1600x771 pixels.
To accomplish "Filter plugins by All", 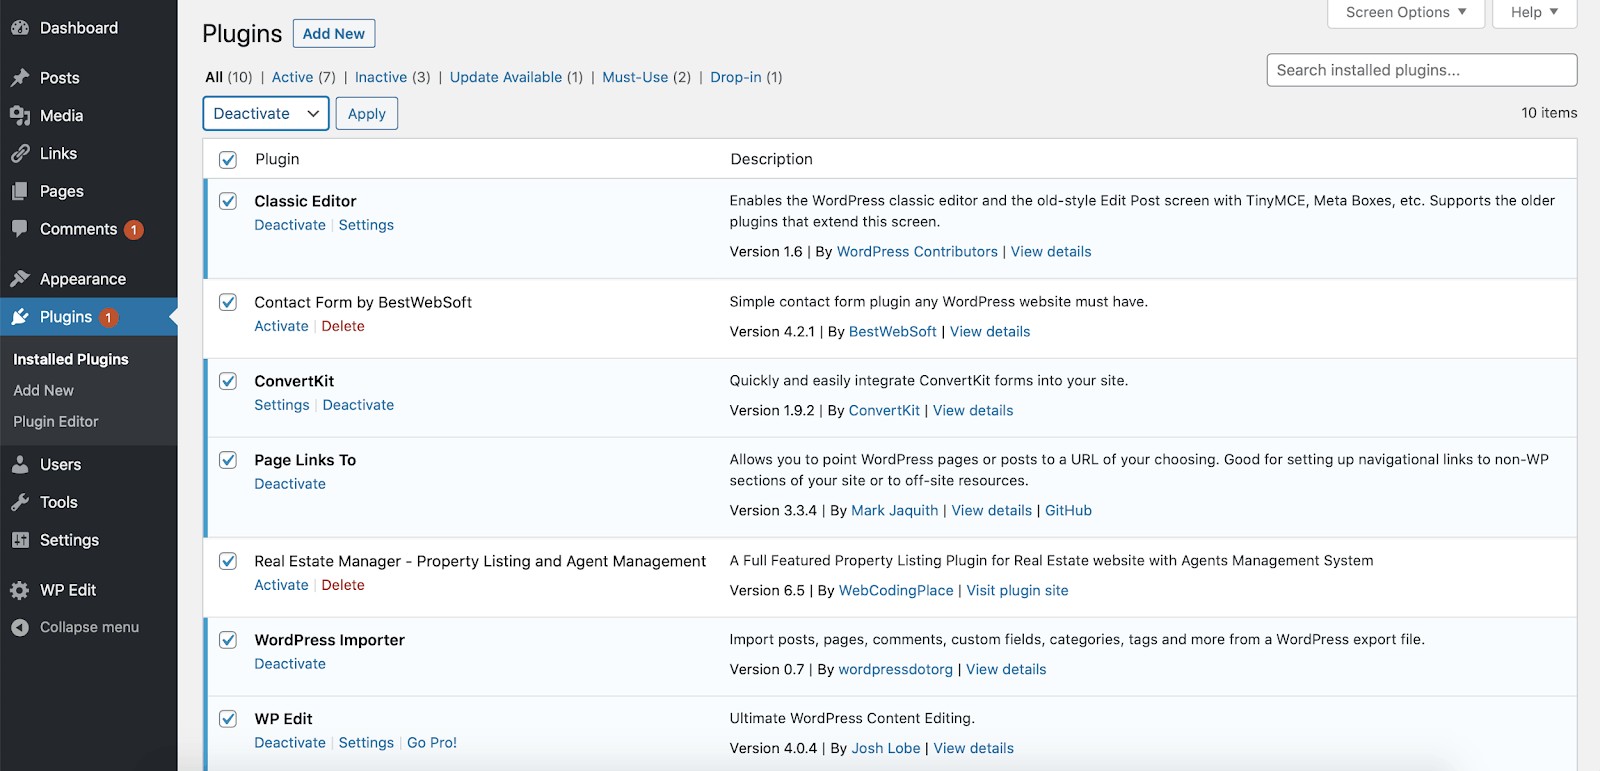I will (214, 77).
